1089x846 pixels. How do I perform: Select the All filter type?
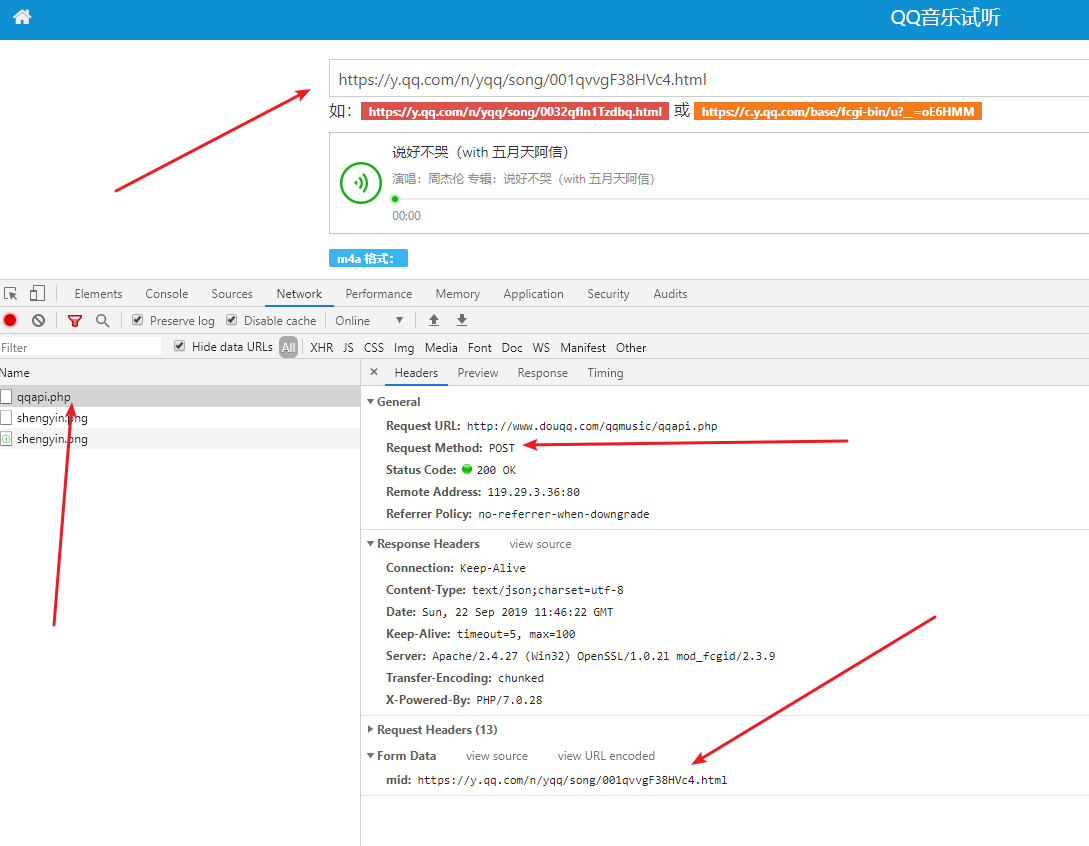tap(289, 347)
